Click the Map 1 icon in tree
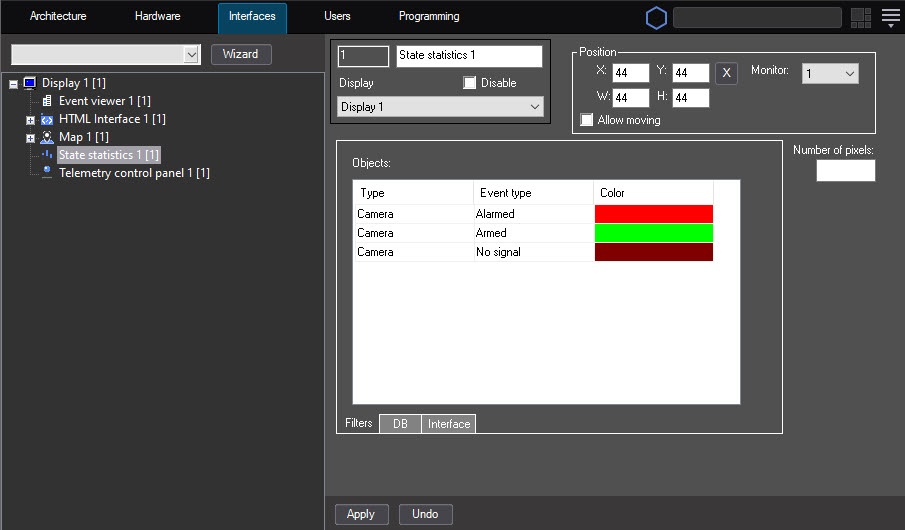The image size is (905, 530). point(47,137)
